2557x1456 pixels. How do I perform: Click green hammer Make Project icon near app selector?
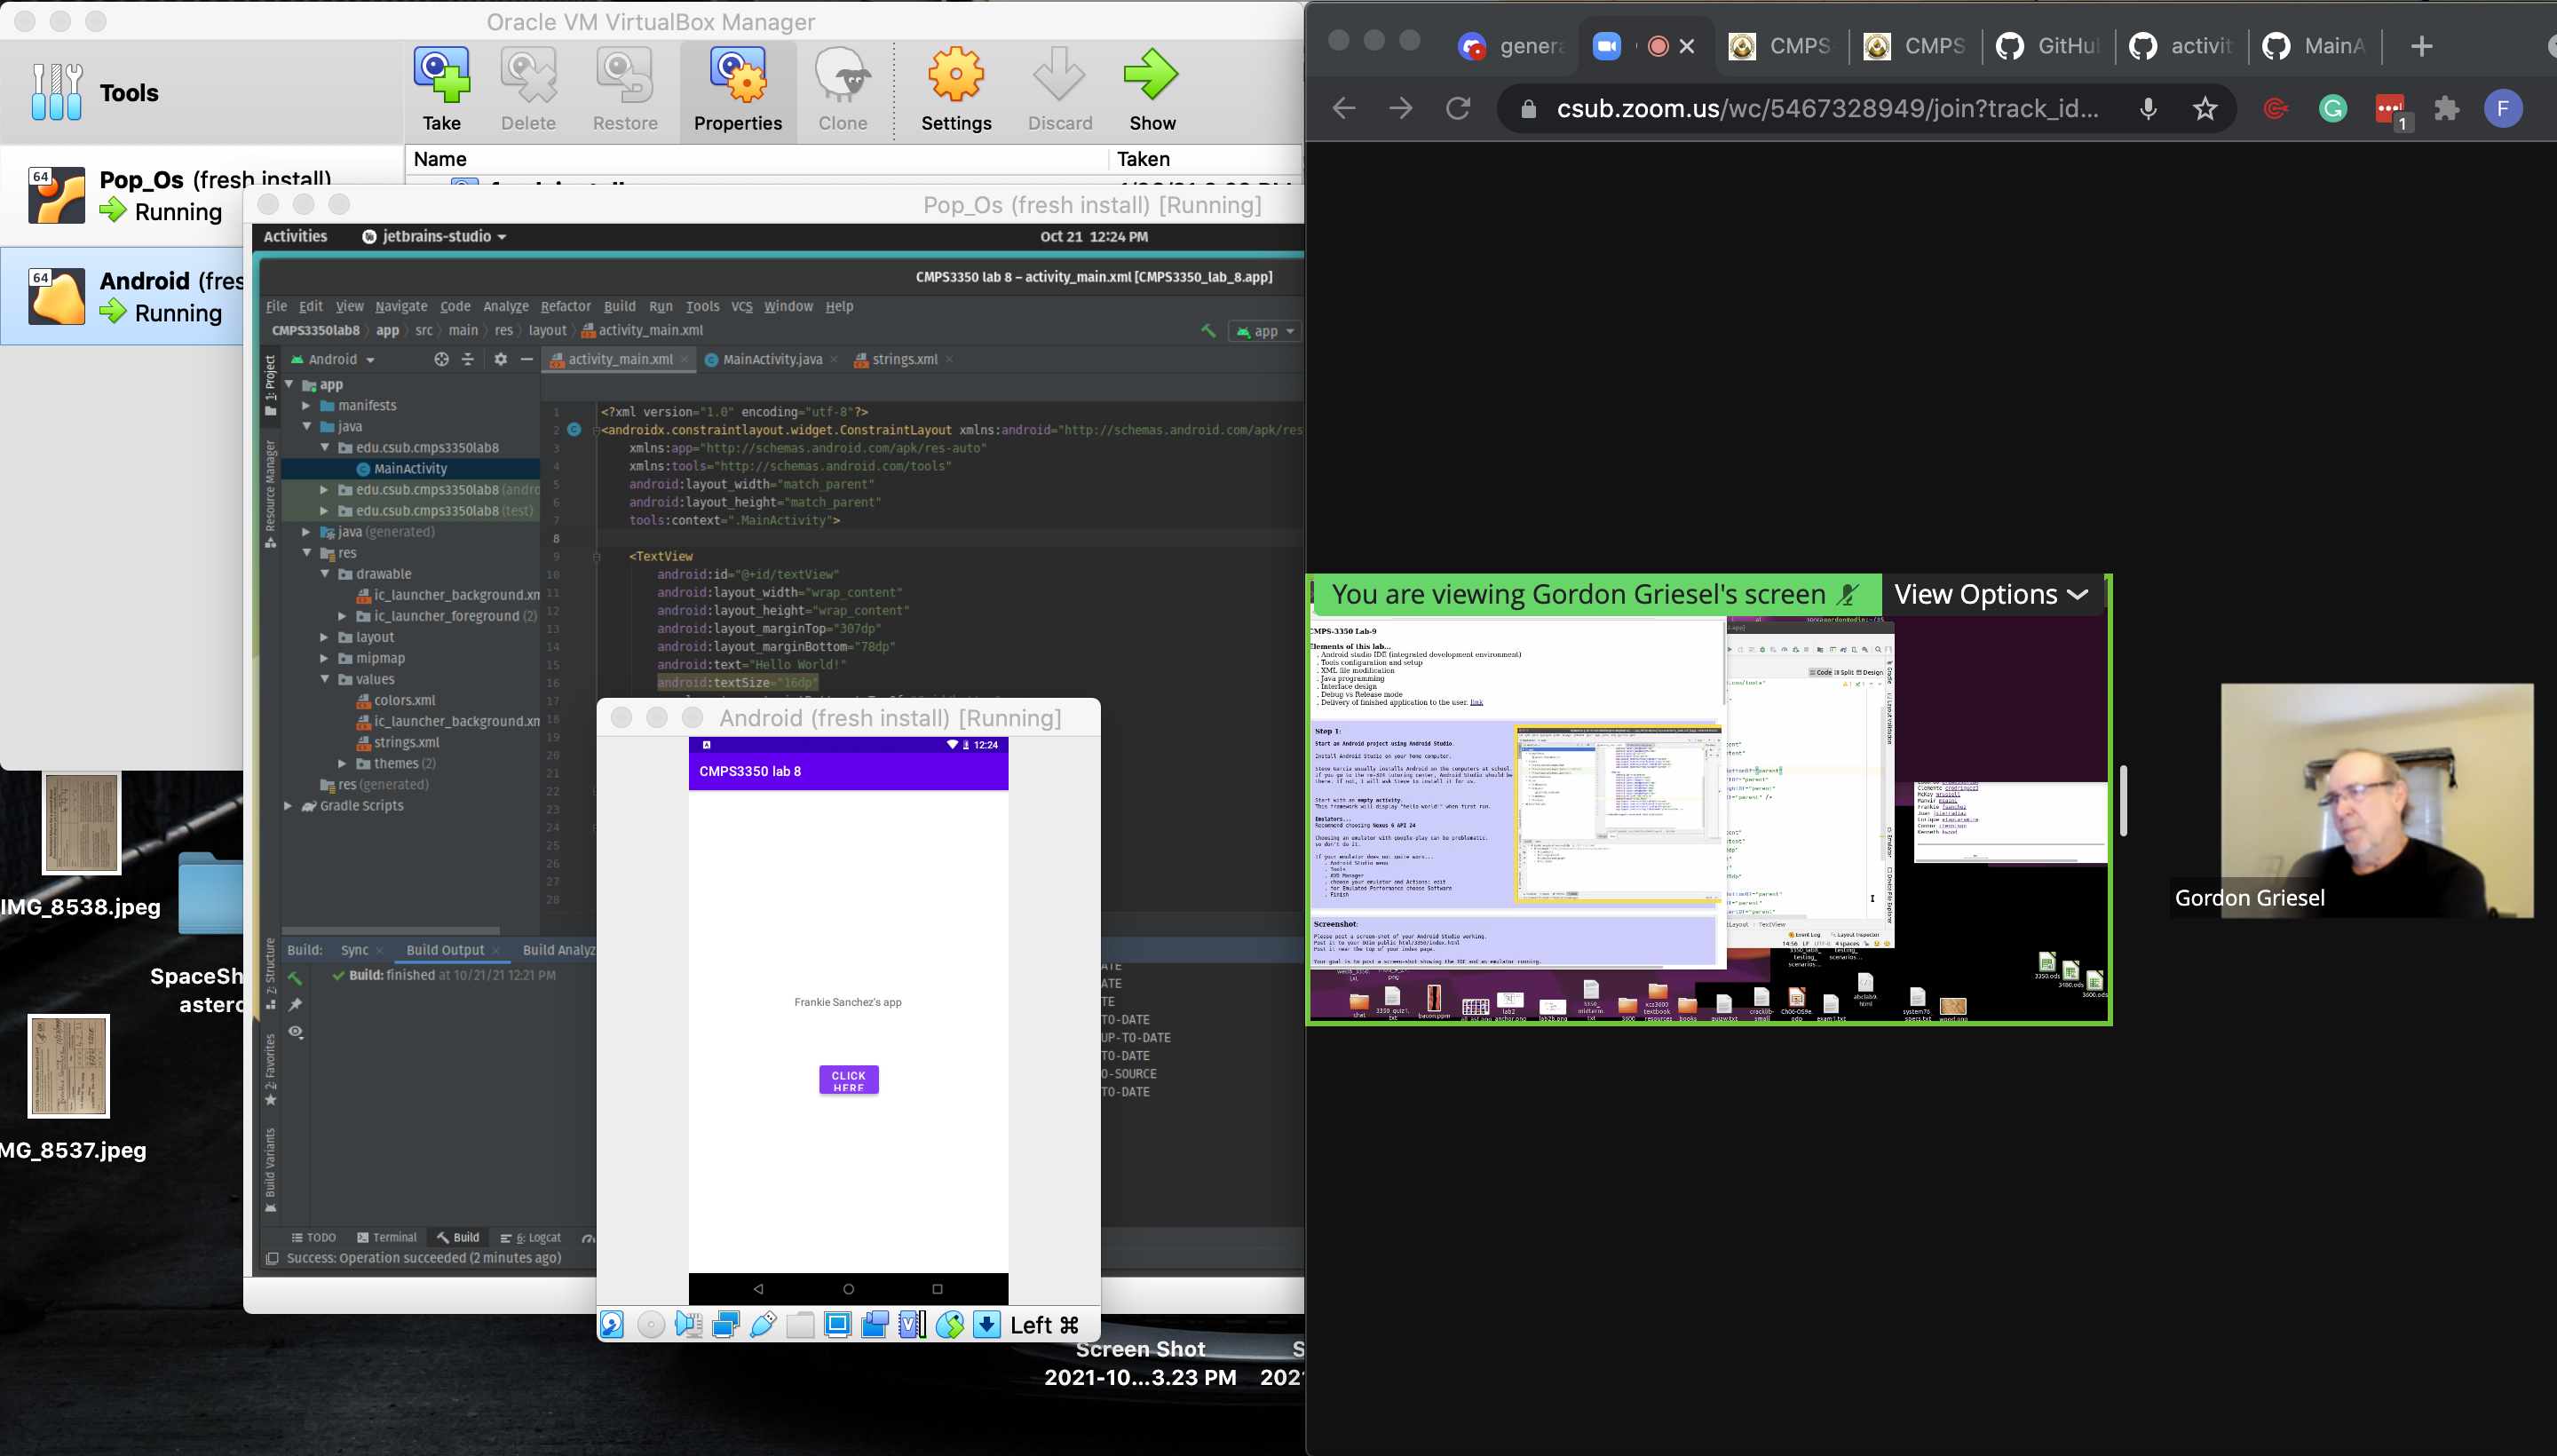tap(1209, 331)
